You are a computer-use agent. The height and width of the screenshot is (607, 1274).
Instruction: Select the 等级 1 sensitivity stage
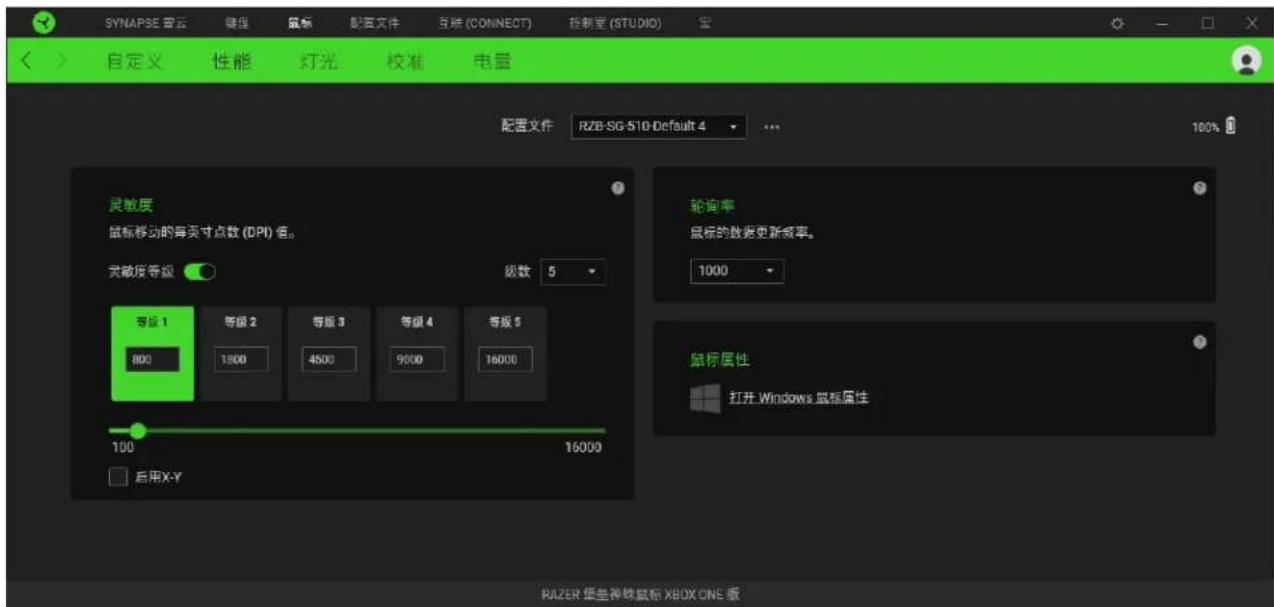click(152, 354)
